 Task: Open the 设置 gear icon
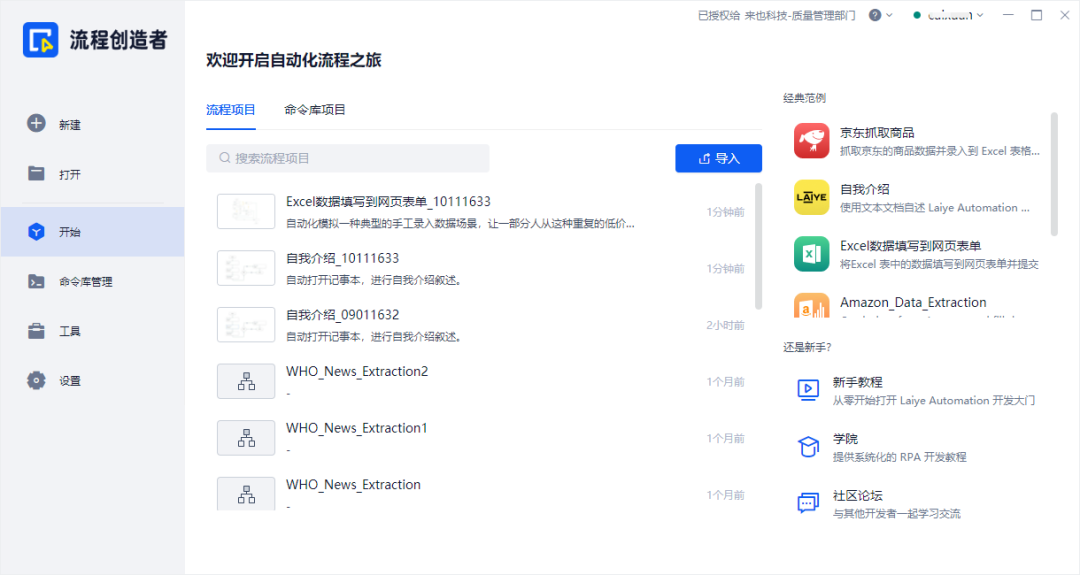pos(36,380)
